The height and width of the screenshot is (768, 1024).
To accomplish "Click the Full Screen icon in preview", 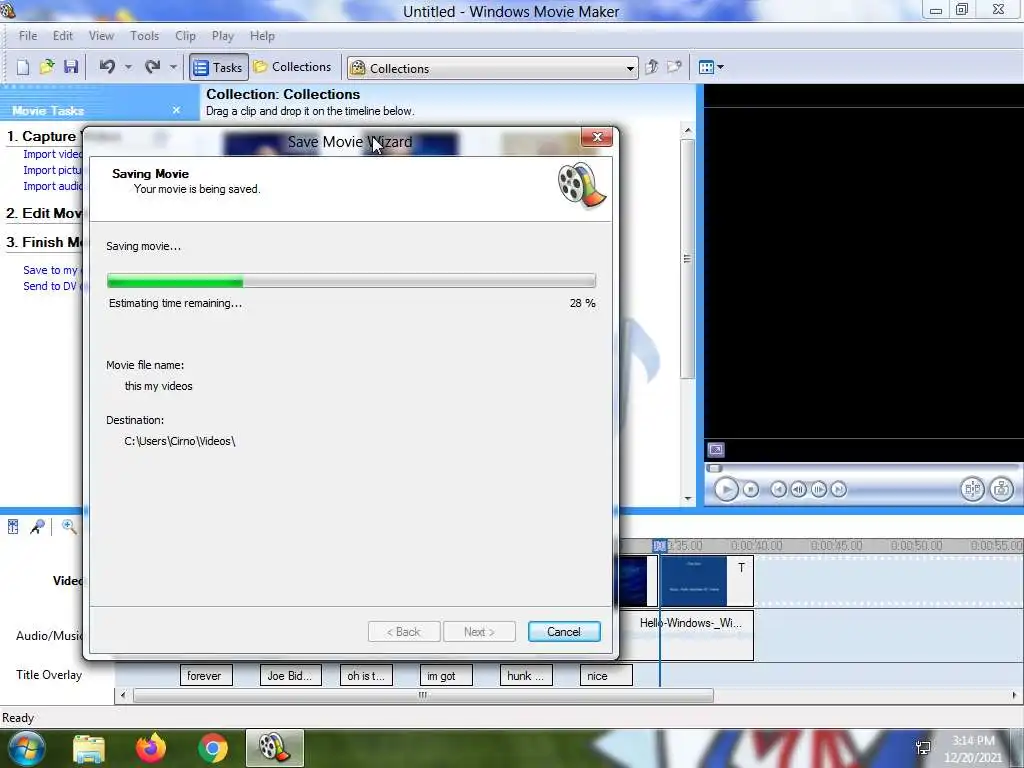I will [716, 449].
